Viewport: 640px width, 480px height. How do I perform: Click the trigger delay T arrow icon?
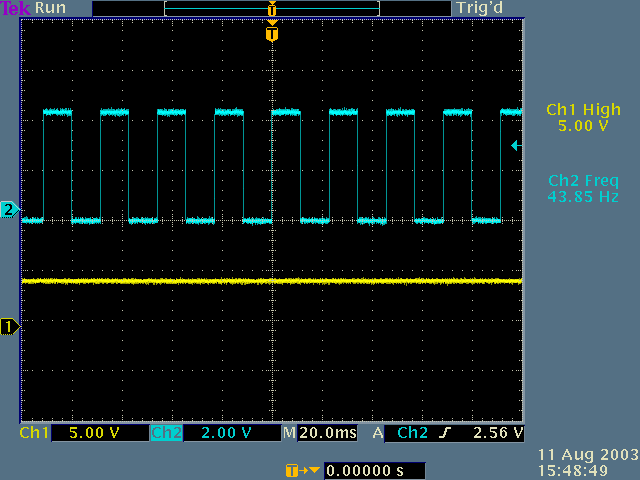tap(302, 471)
